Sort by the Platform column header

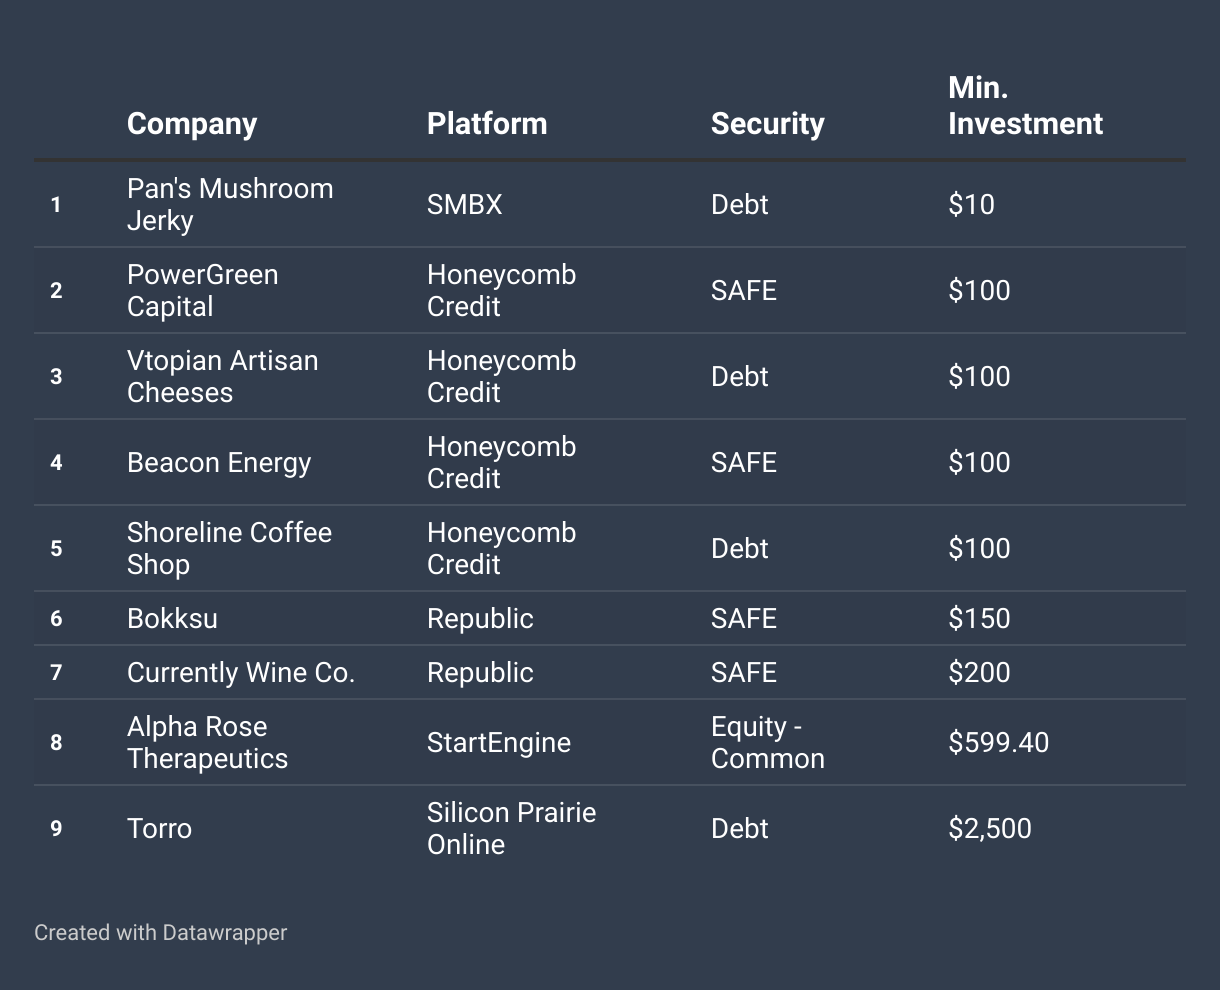point(487,124)
